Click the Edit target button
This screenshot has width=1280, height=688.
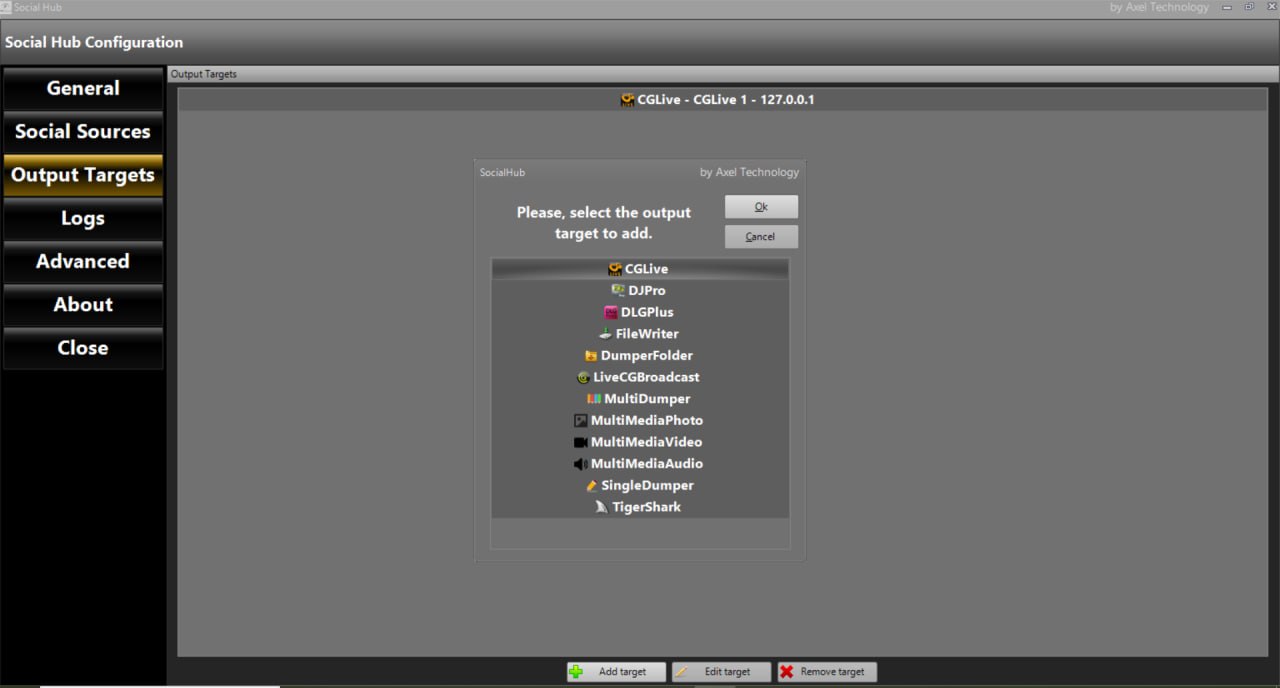(721, 672)
